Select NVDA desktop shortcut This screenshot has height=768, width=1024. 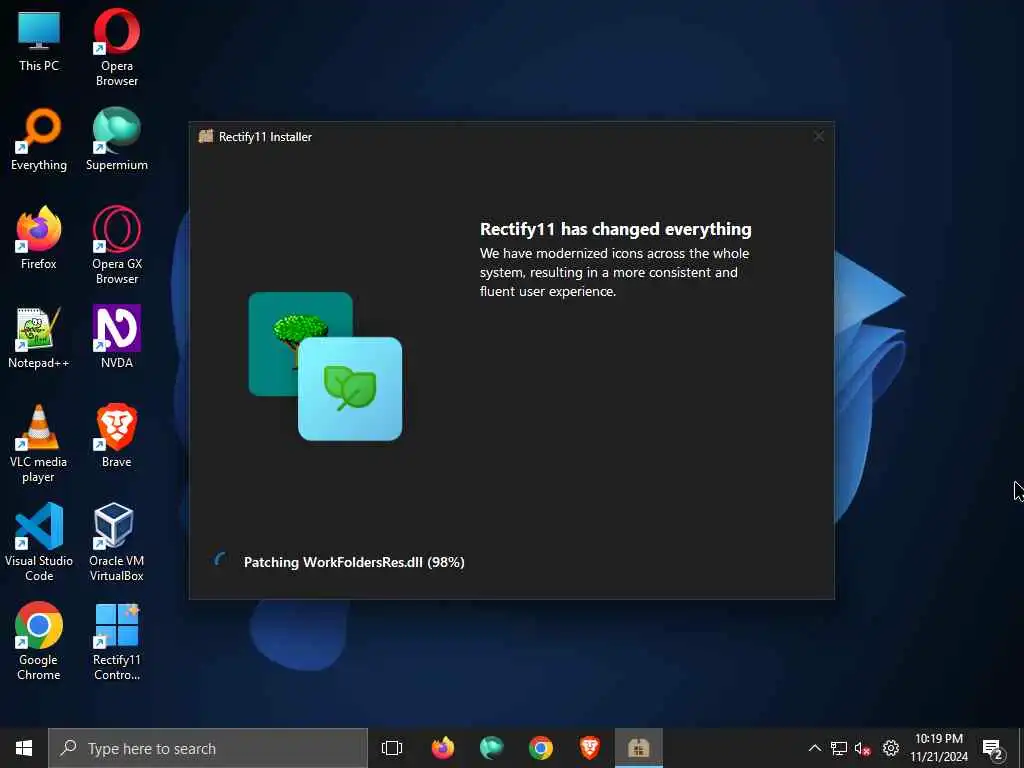pyautogui.click(x=117, y=337)
